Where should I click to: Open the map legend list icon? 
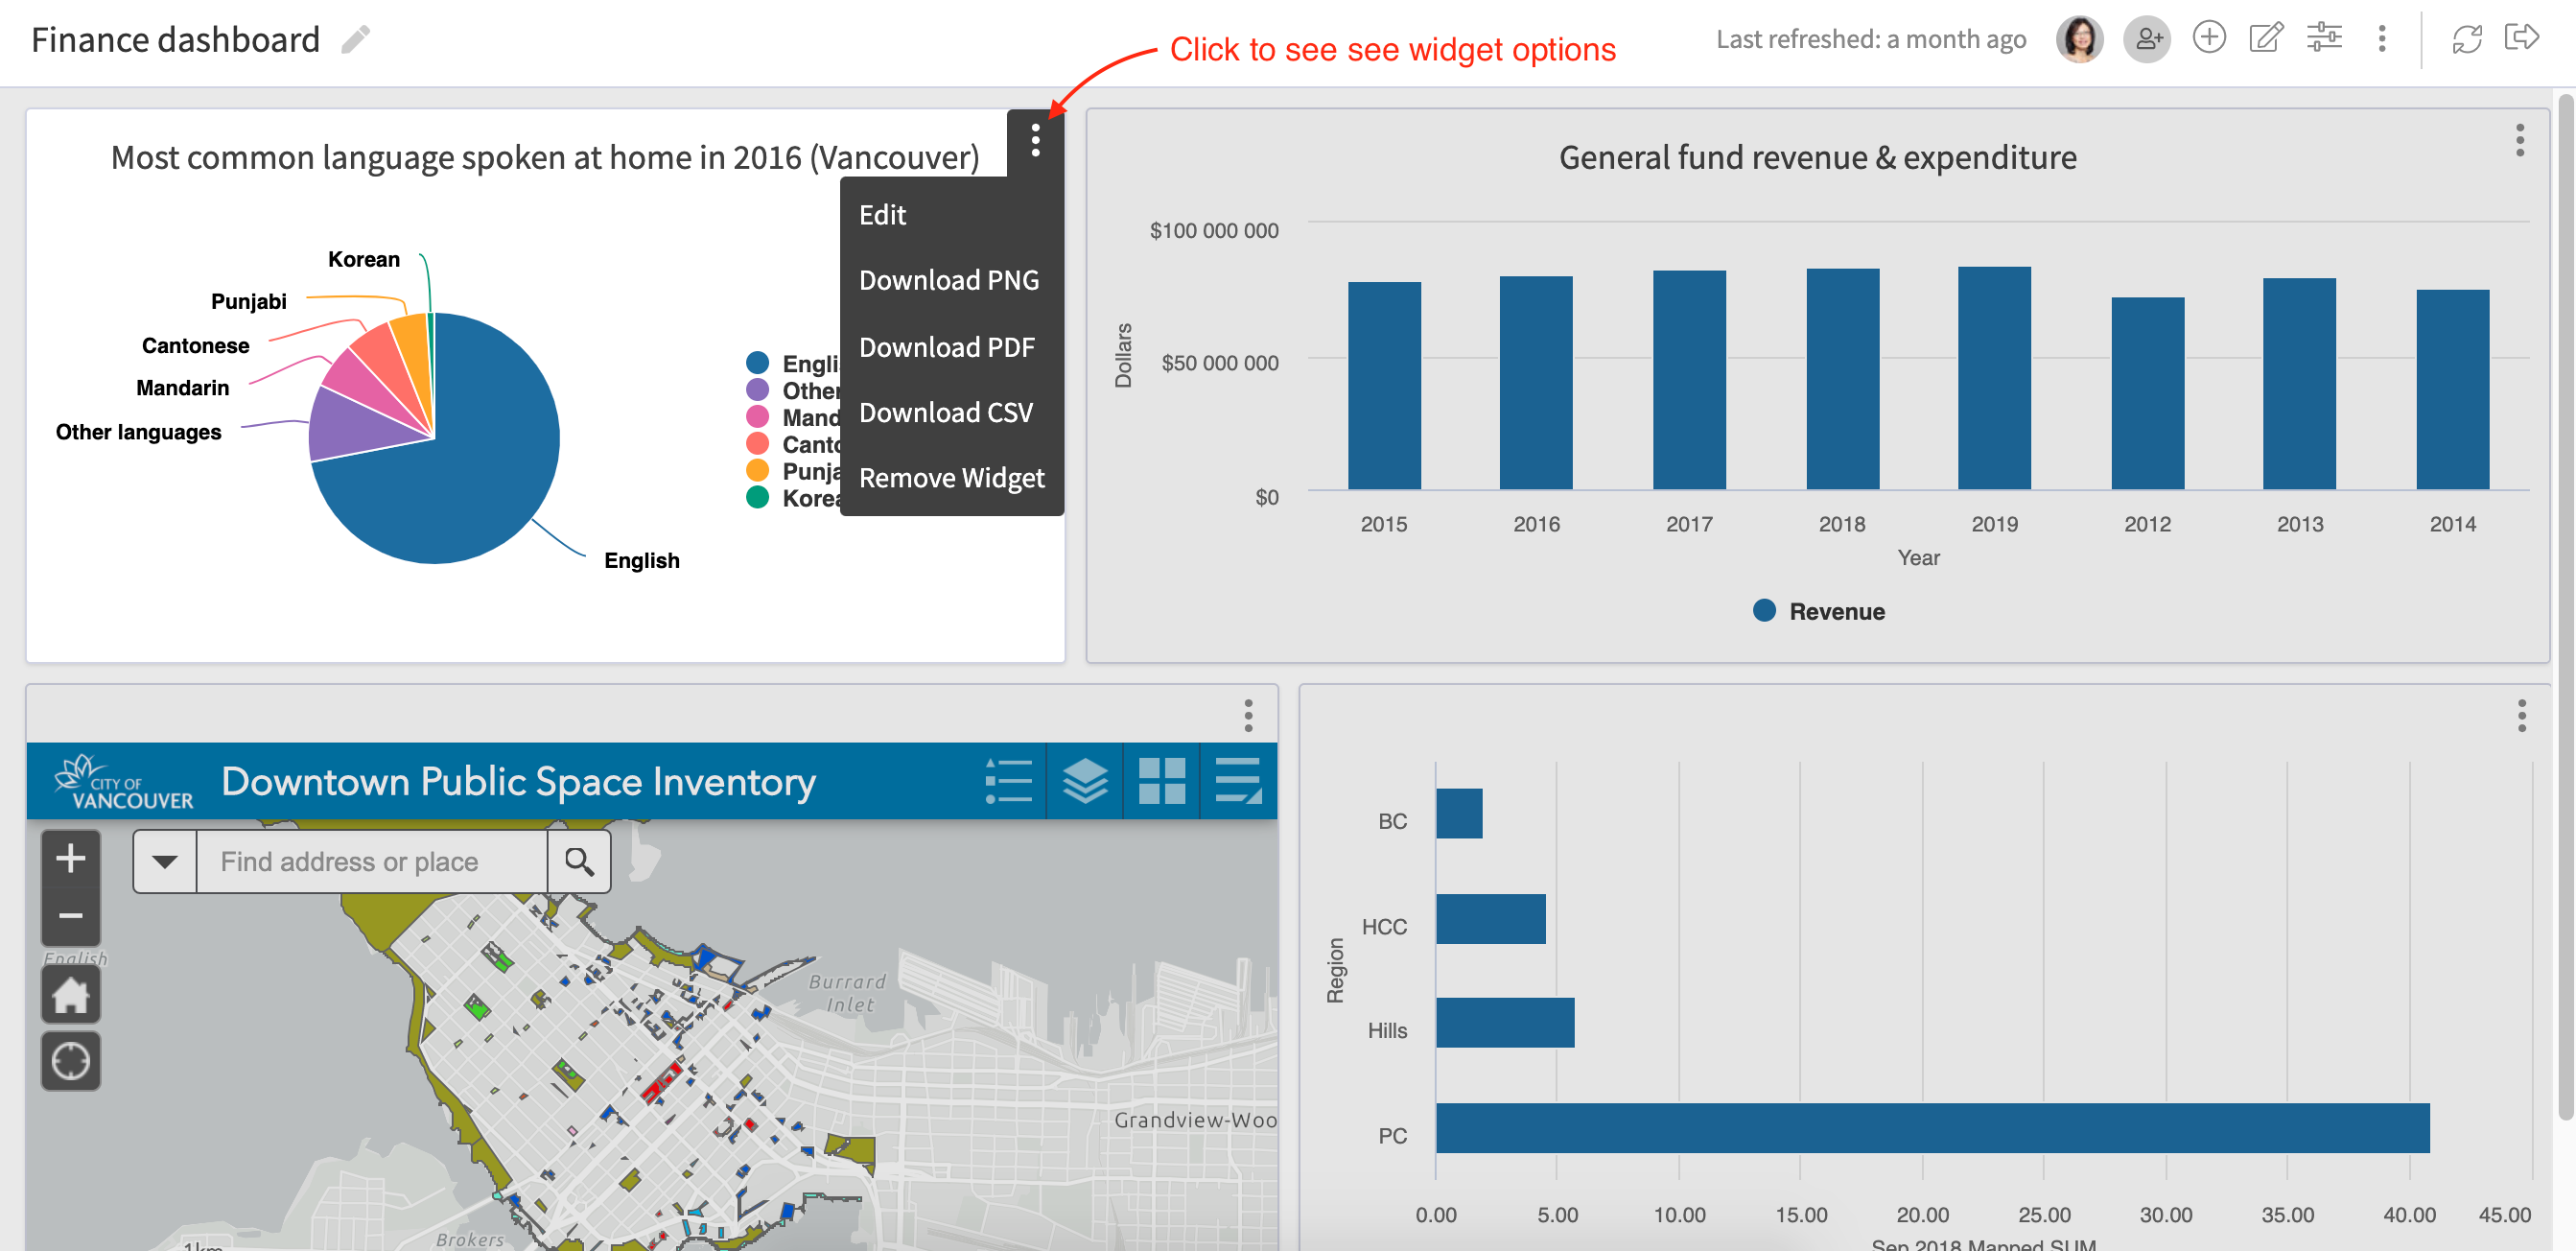coord(1008,780)
